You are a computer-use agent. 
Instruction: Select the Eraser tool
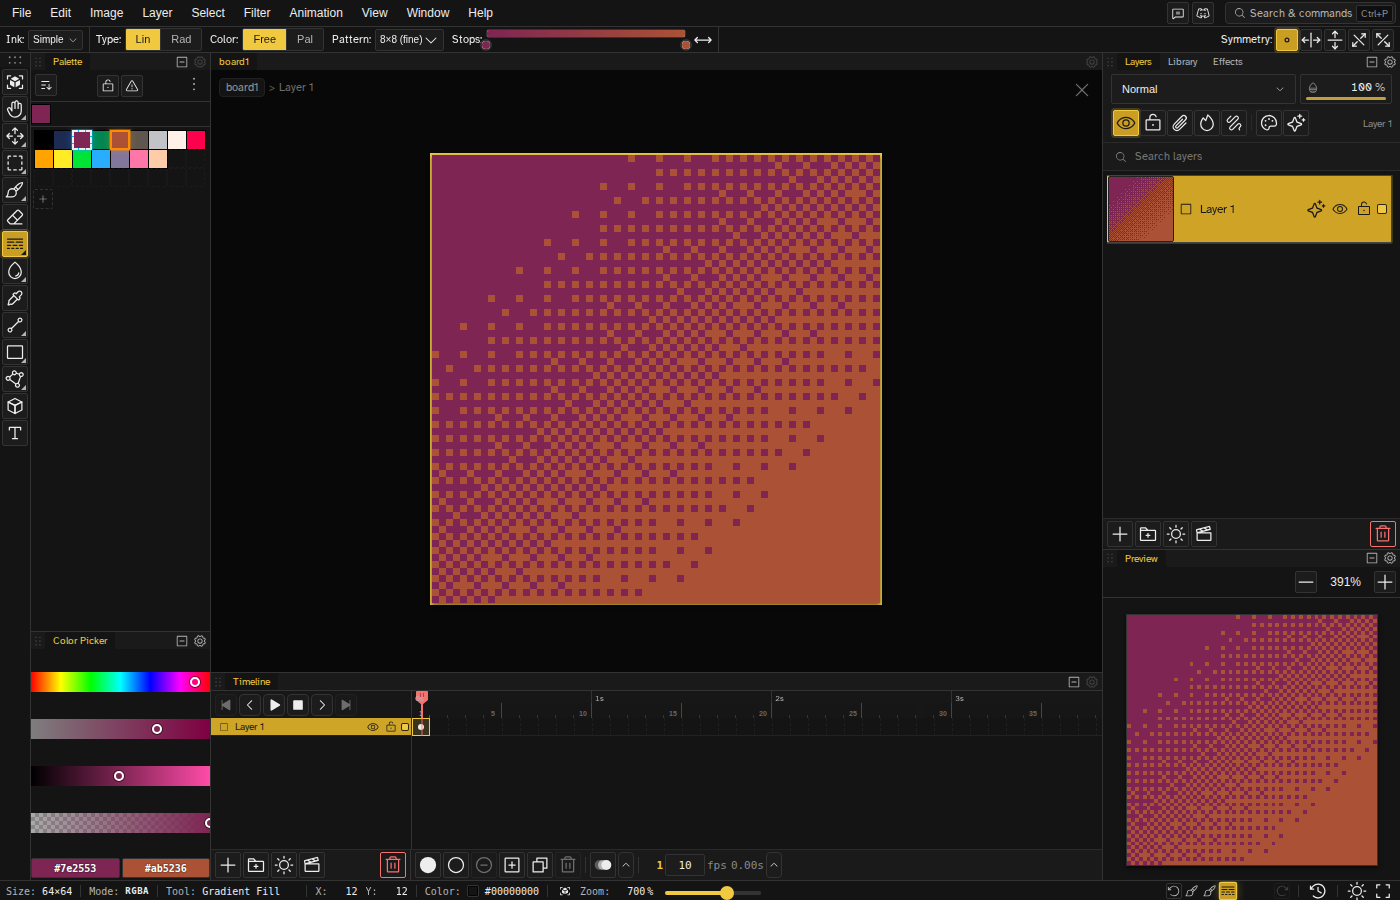click(x=15, y=217)
